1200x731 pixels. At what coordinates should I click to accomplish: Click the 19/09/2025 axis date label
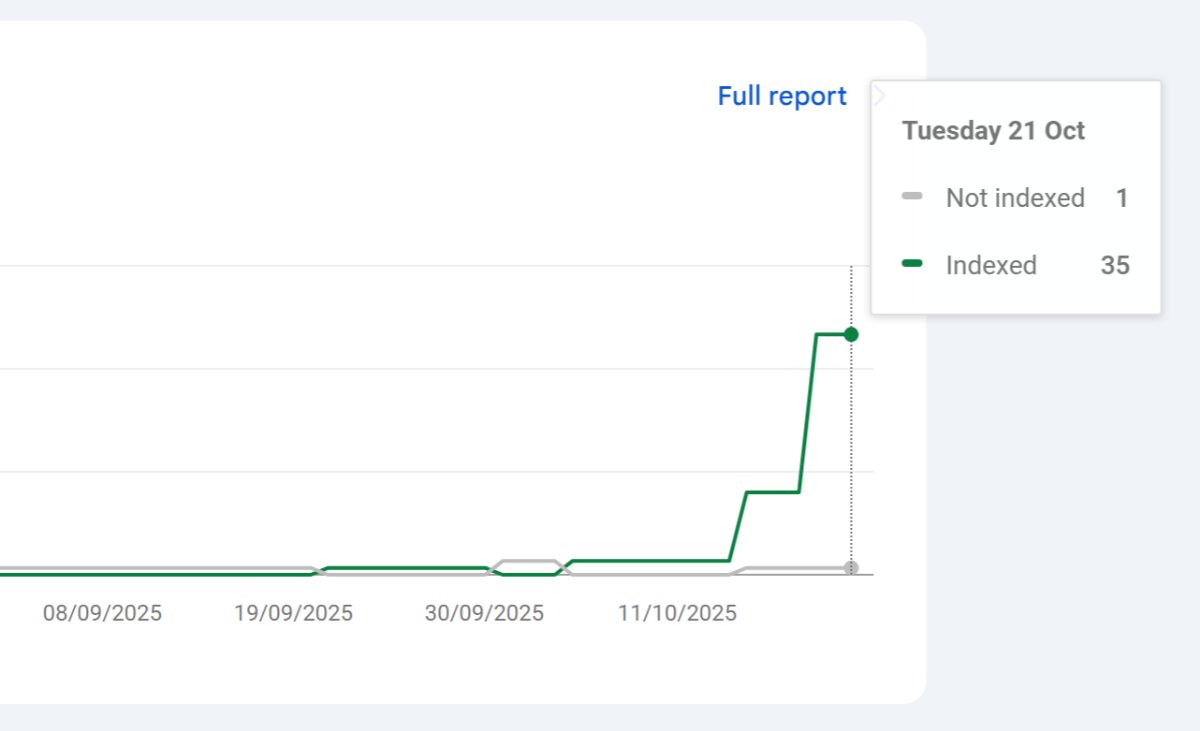click(x=293, y=613)
